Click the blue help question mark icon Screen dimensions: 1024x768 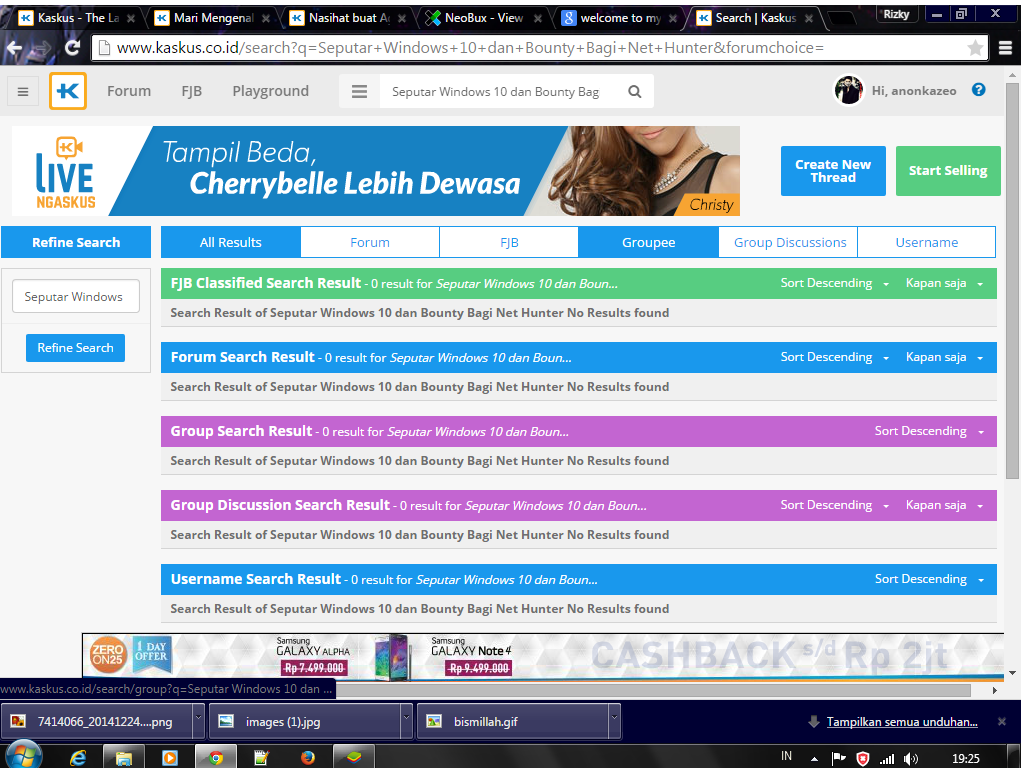(978, 90)
